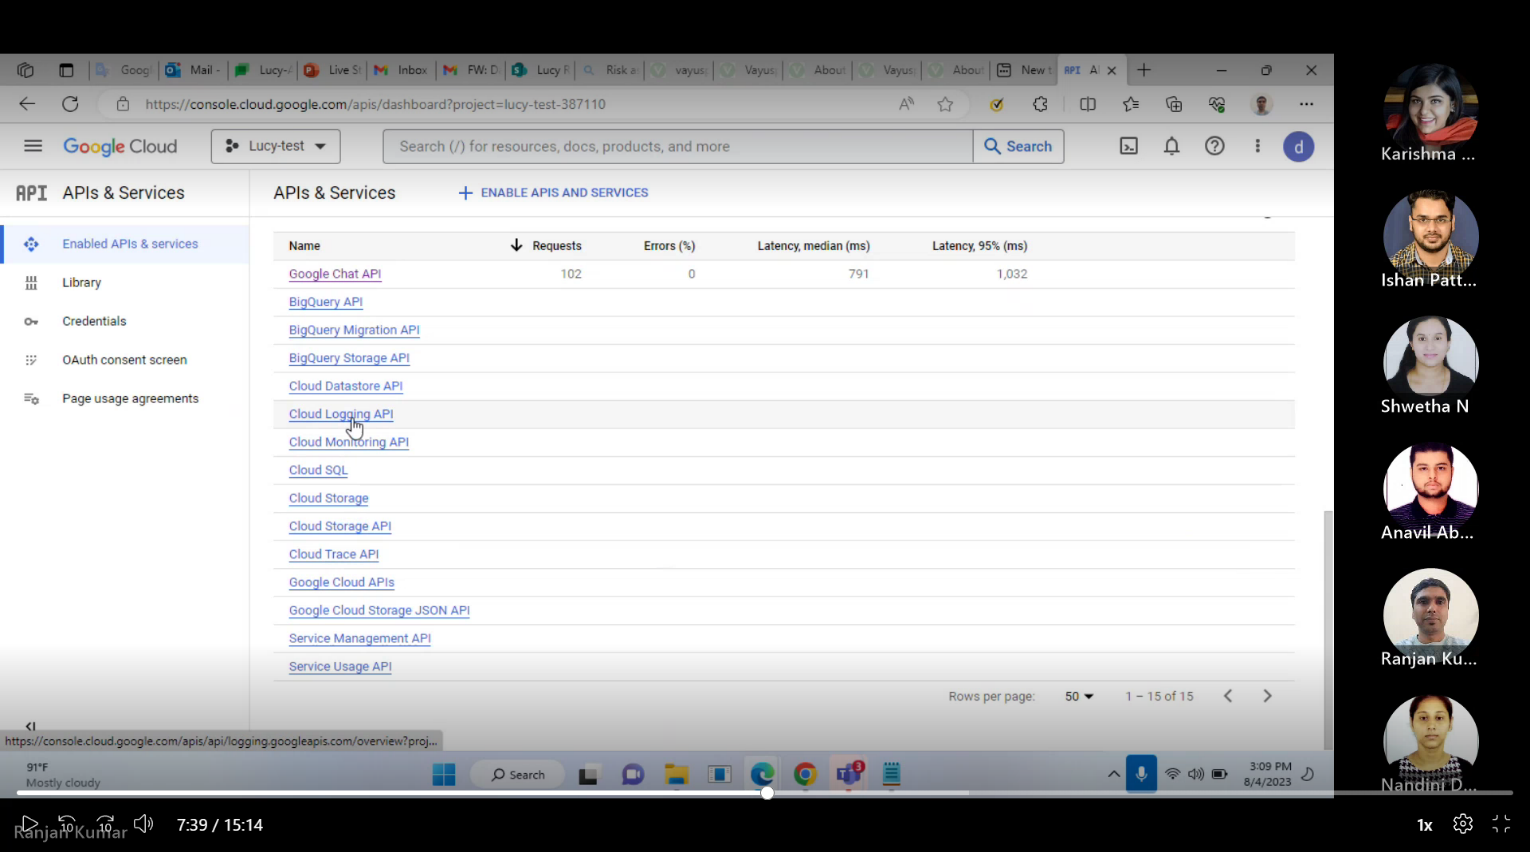This screenshot has height=852, width=1530.
Task: Reload the page with the refresh icon
Action: (x=70, y=104)
